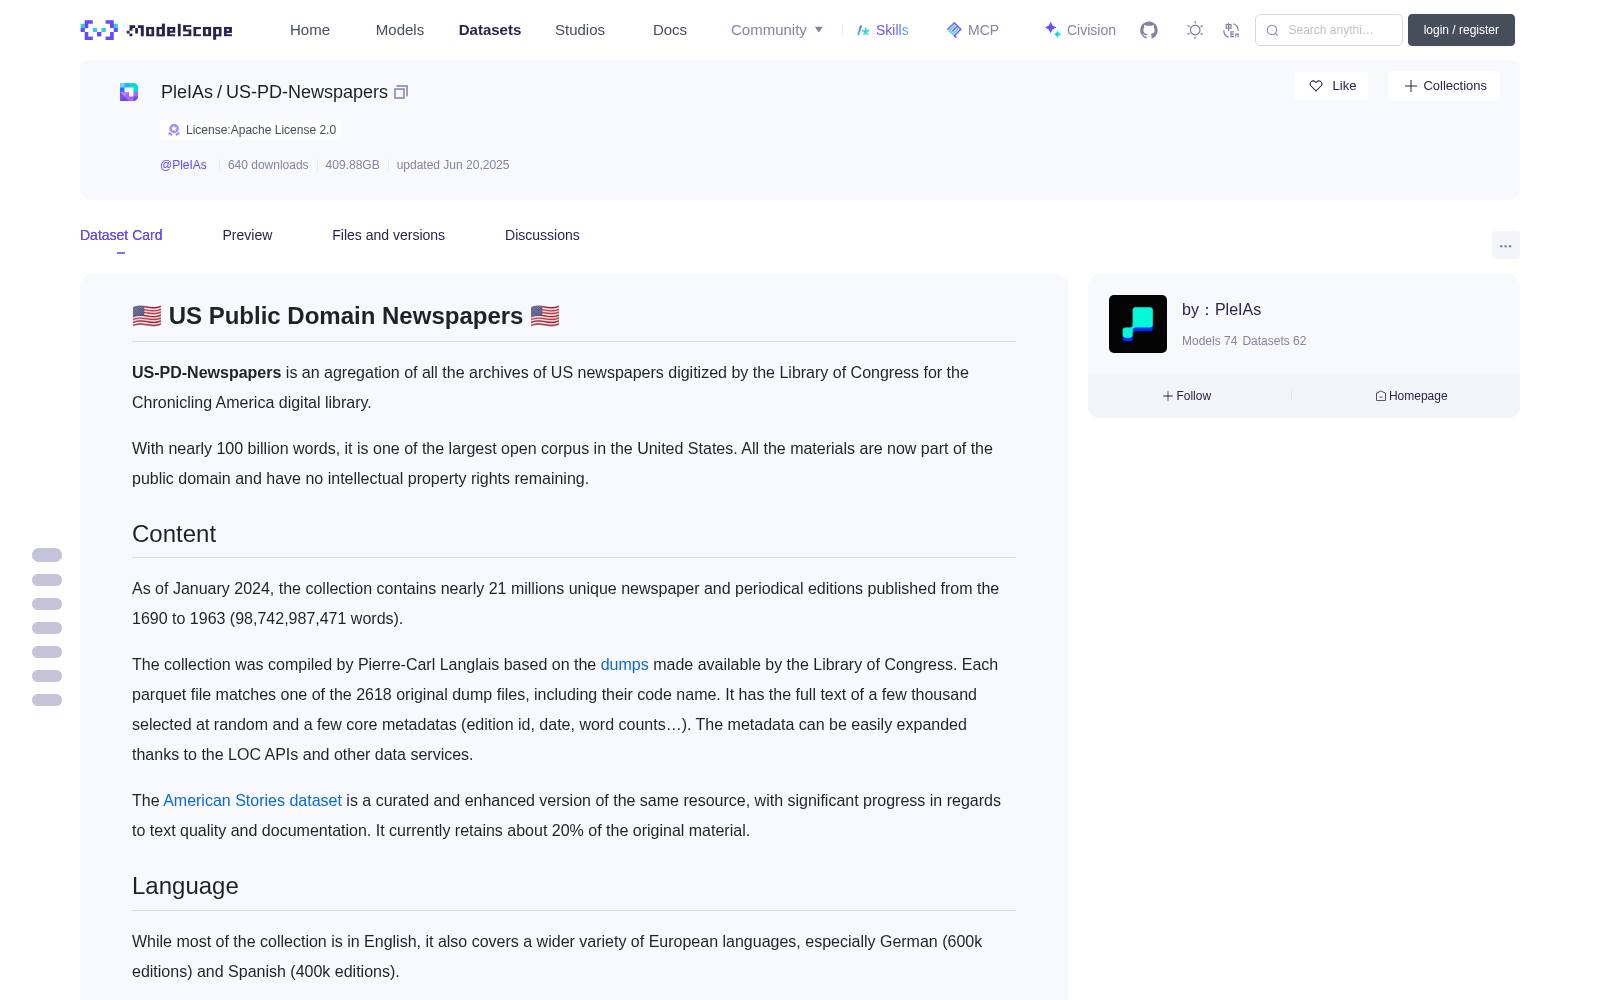Open the @PleIAs author link
This screenshot has height=1000, width=1600.
[183, 165]
